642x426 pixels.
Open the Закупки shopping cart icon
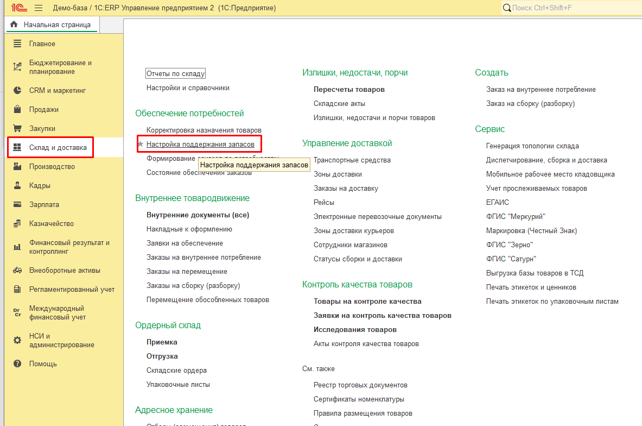click(x=17, y=128)
